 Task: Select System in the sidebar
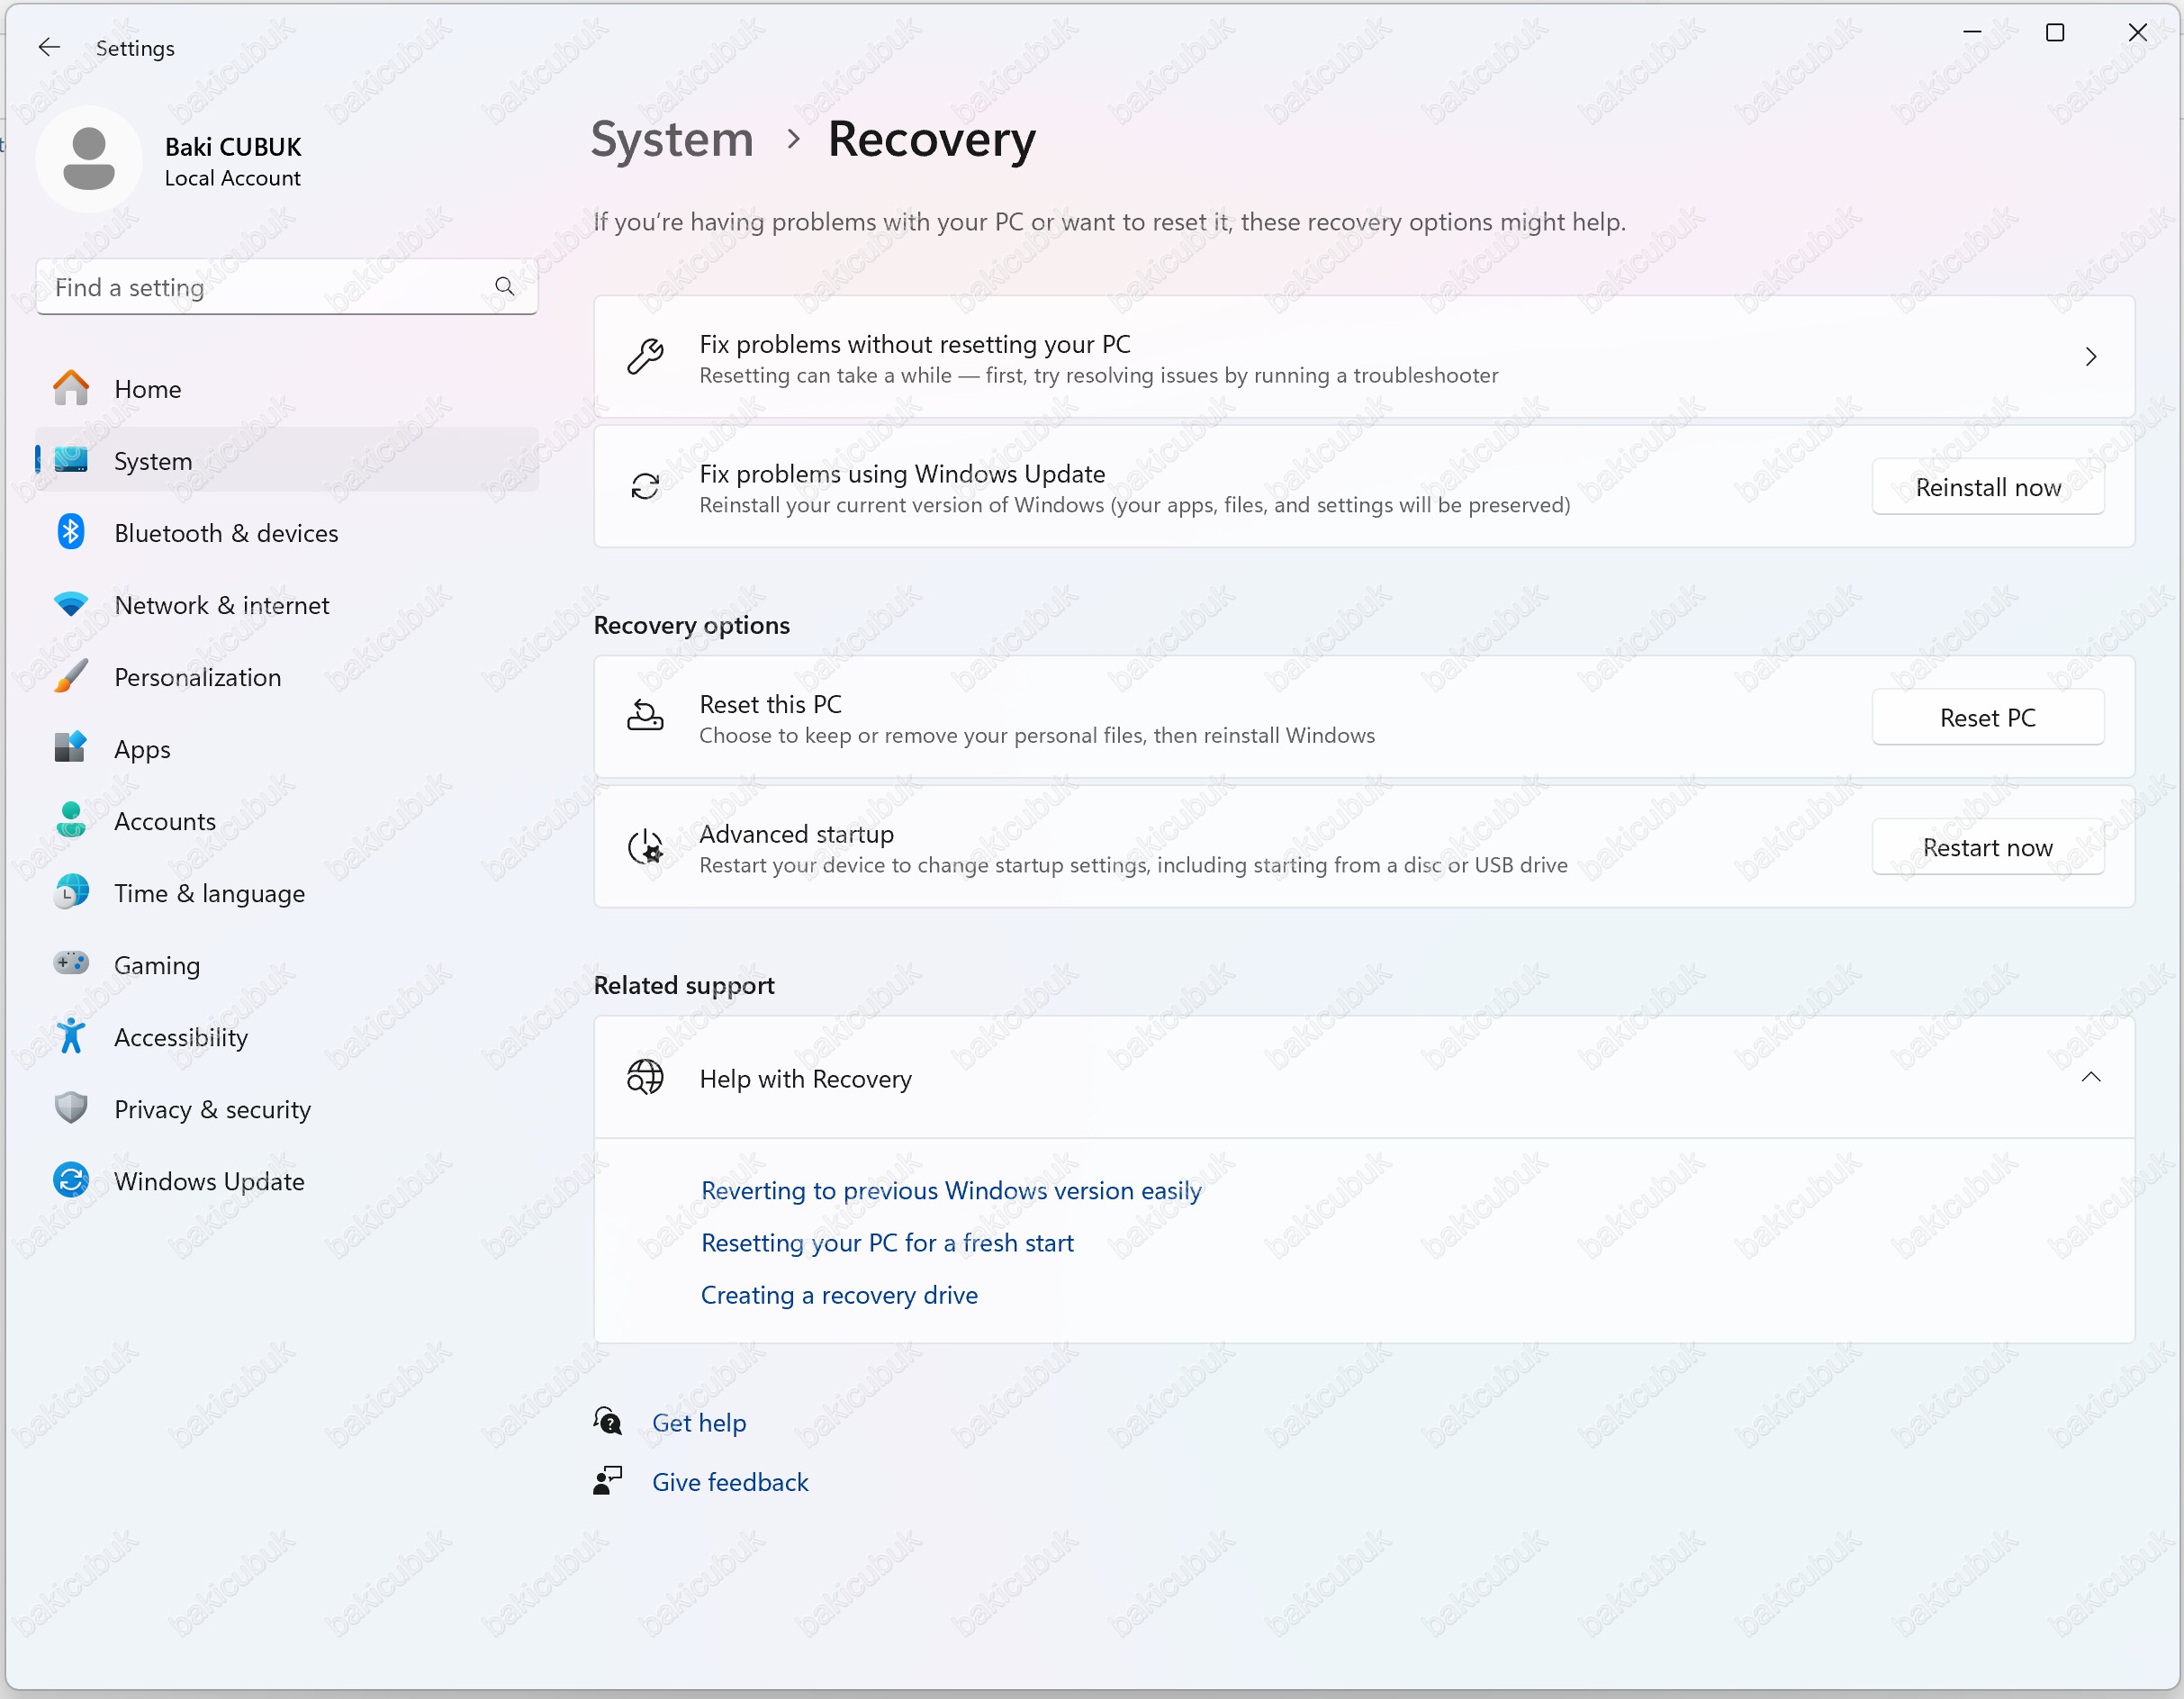coord(287,460)
